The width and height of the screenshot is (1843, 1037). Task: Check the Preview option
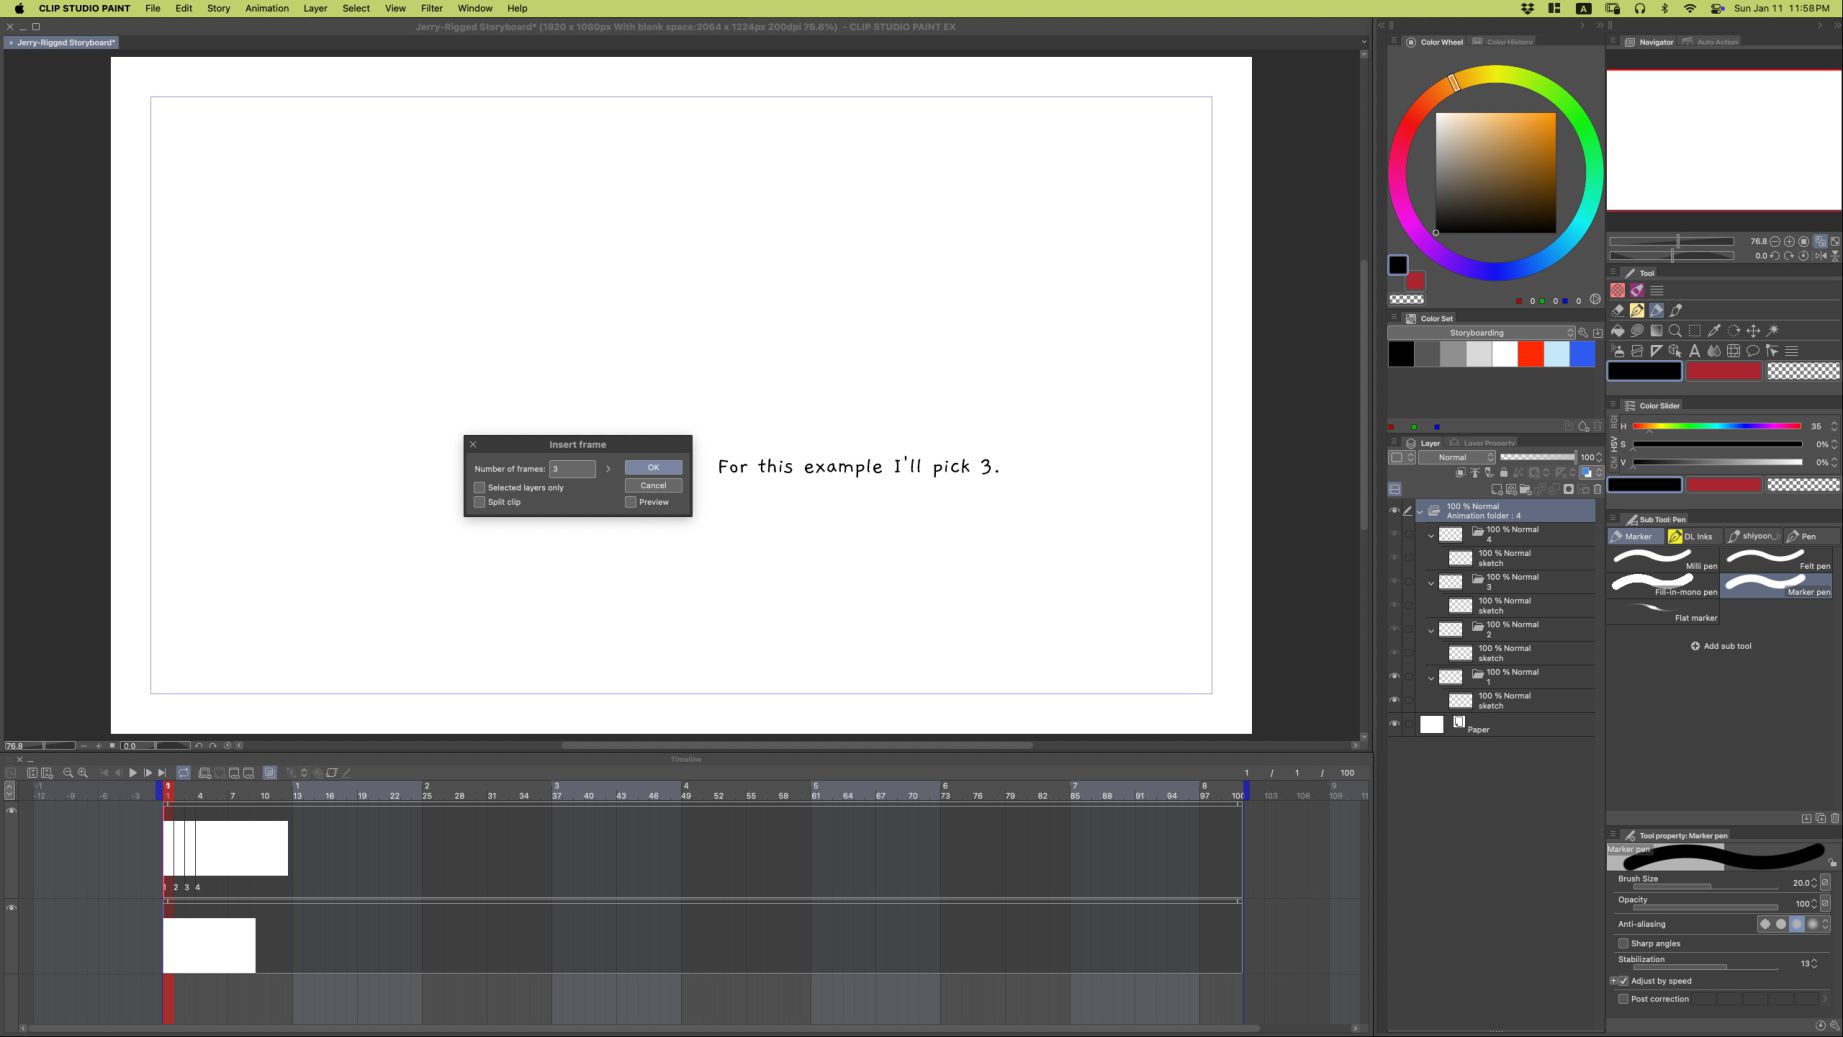[631, 502]
